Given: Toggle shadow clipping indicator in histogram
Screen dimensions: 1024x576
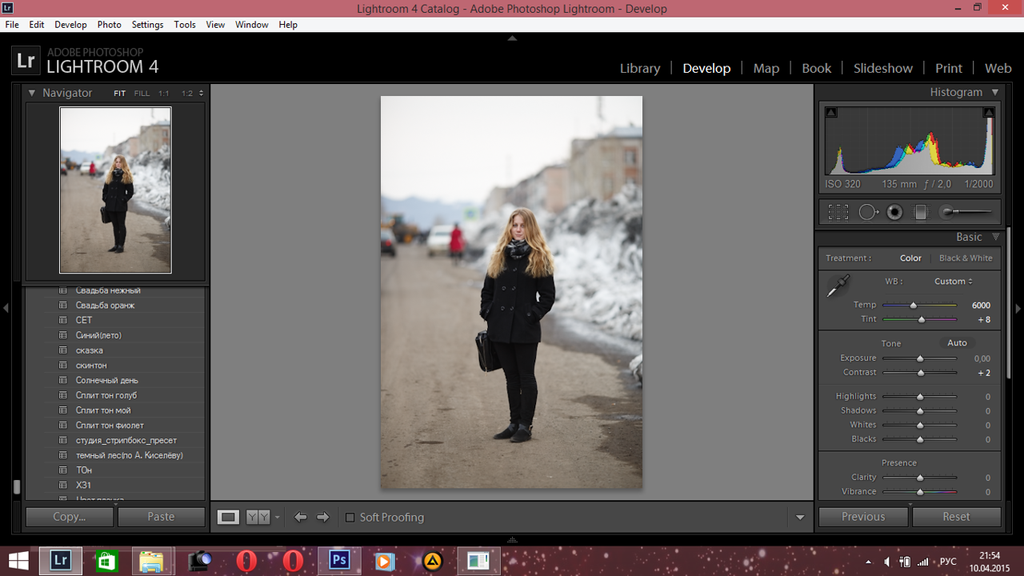Looking at the screenshot, I should point(832,113).
